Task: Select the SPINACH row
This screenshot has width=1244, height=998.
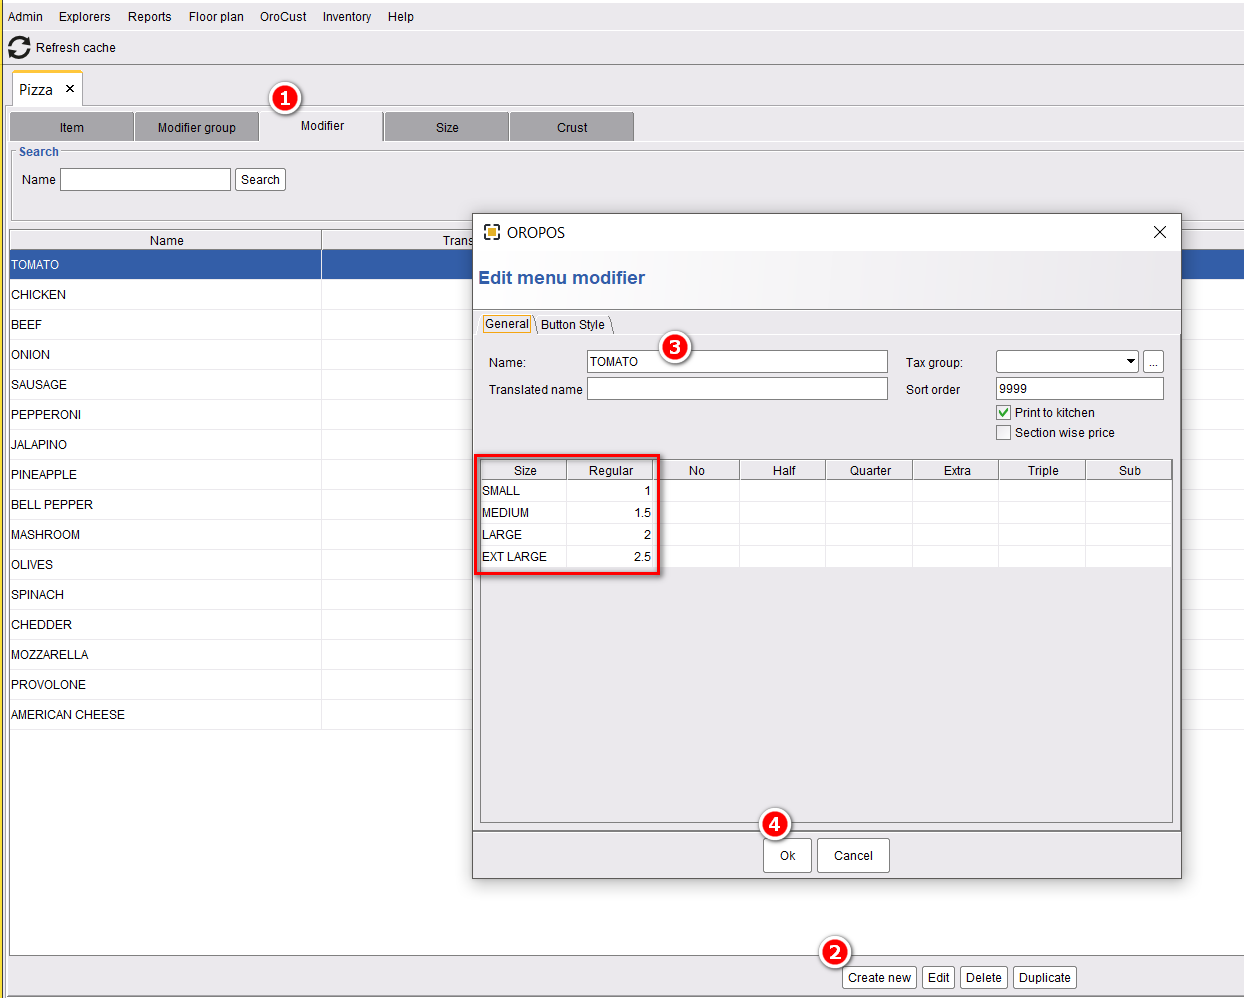Action: 240,595
